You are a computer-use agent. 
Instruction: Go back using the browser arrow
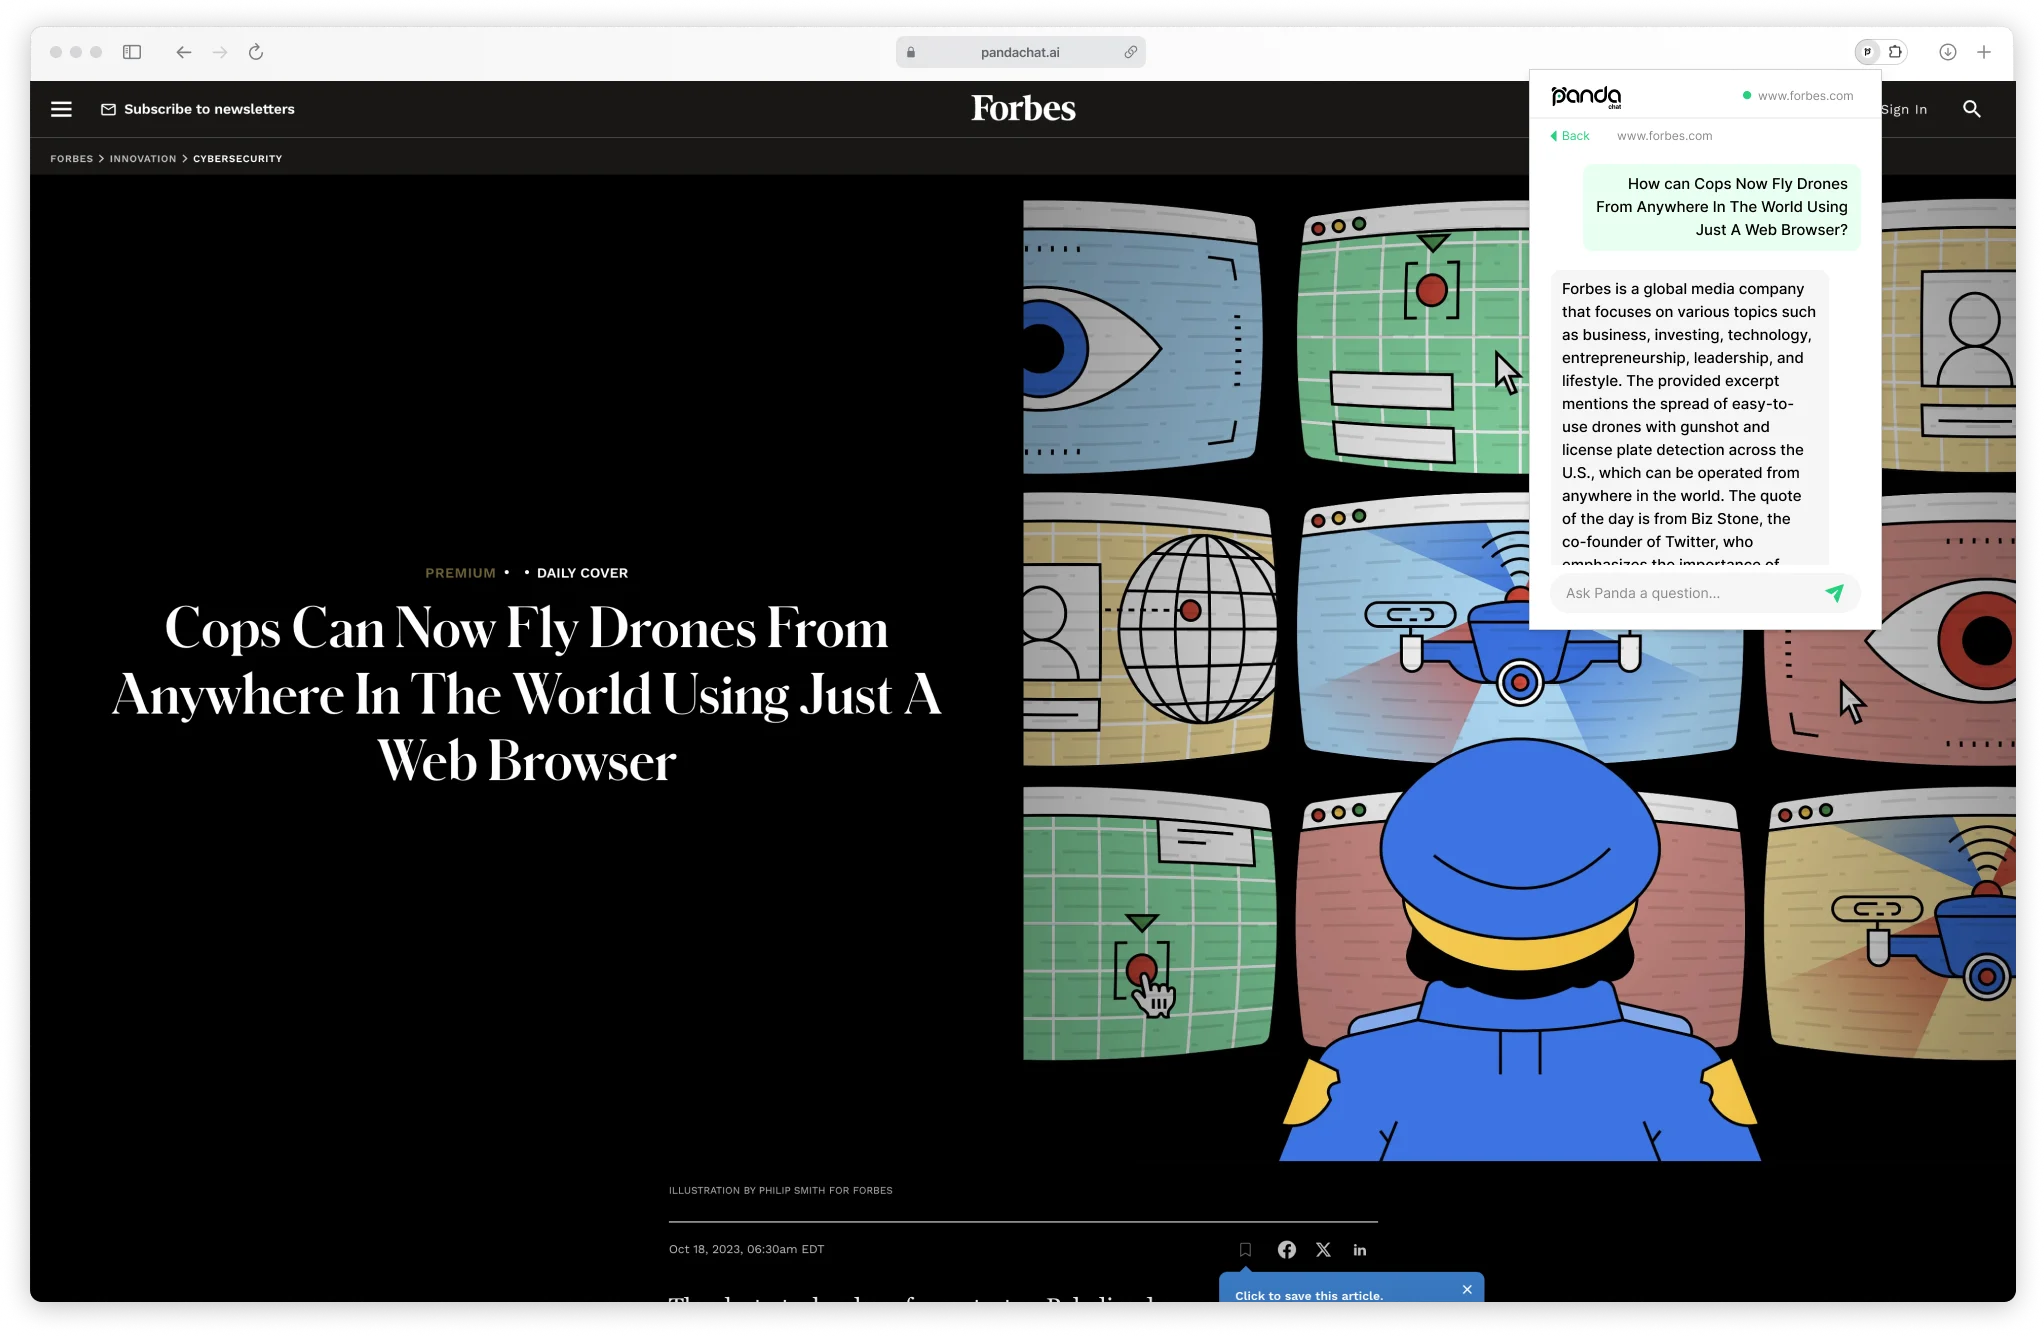183,52
